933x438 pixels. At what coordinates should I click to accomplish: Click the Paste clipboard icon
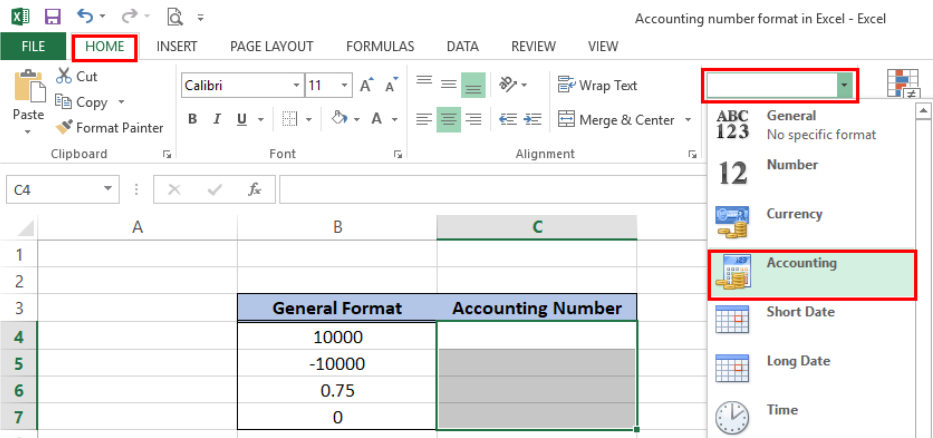click(29, 85)
